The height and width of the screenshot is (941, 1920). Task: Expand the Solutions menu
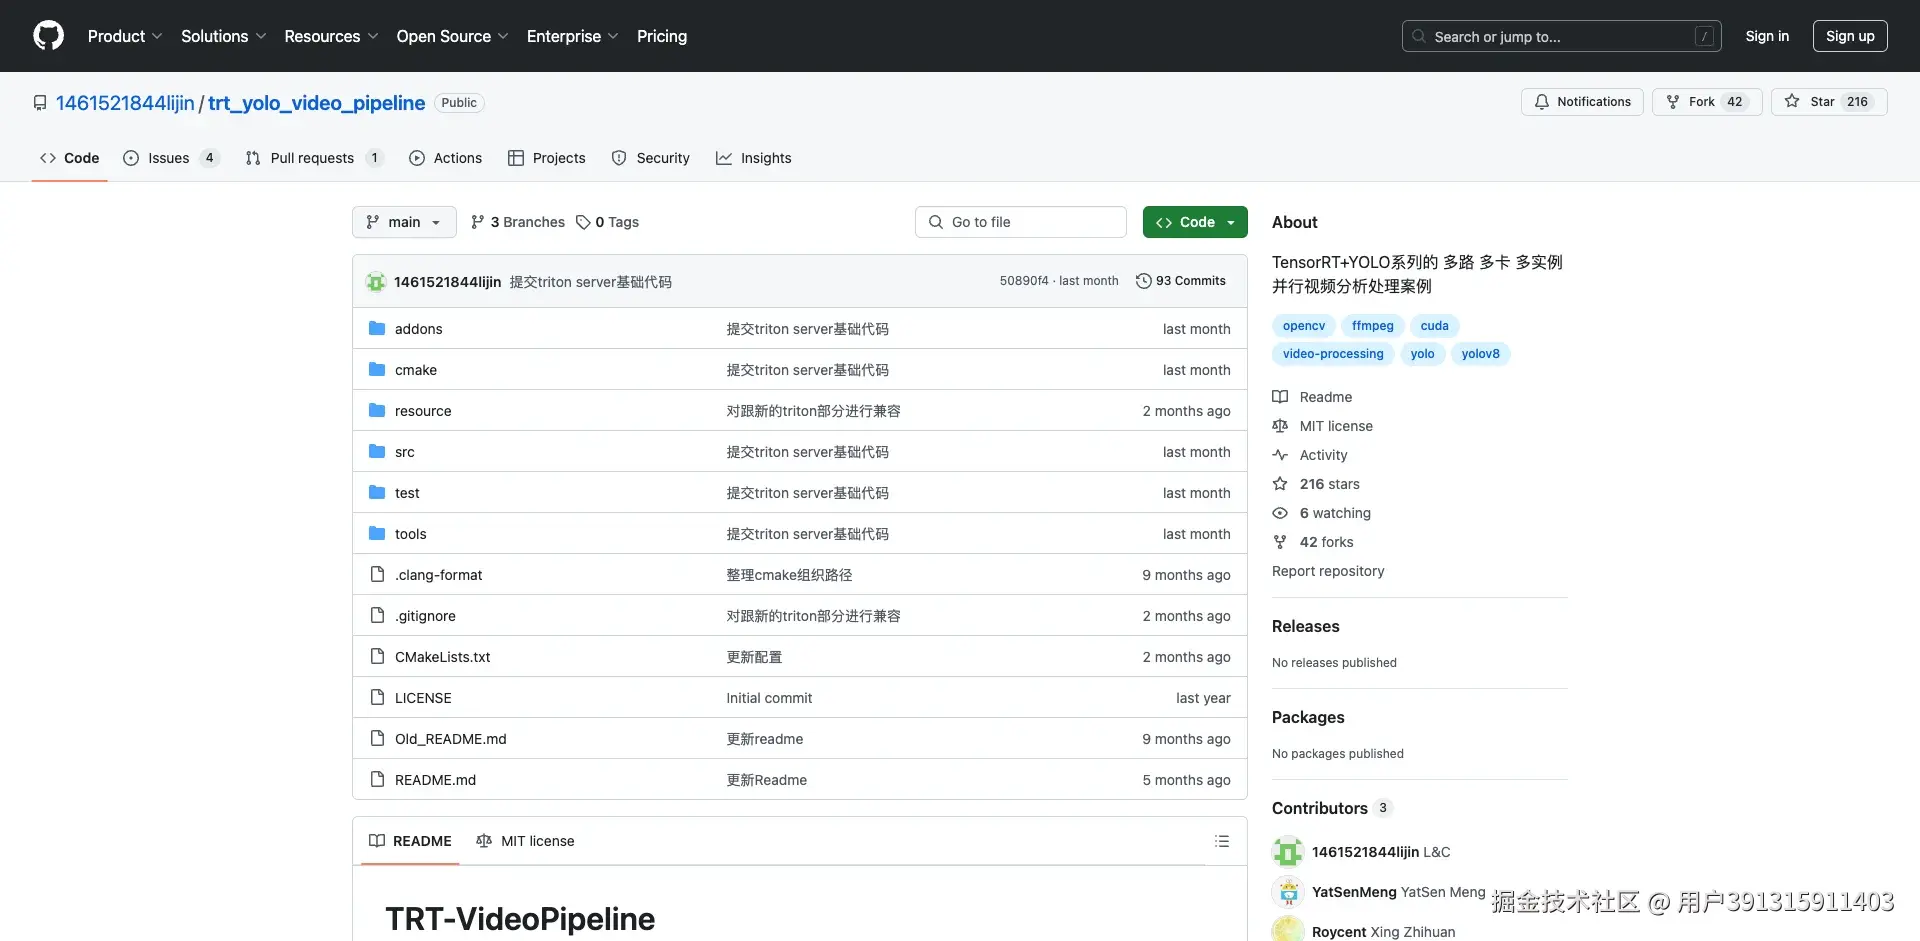point(224,36)
